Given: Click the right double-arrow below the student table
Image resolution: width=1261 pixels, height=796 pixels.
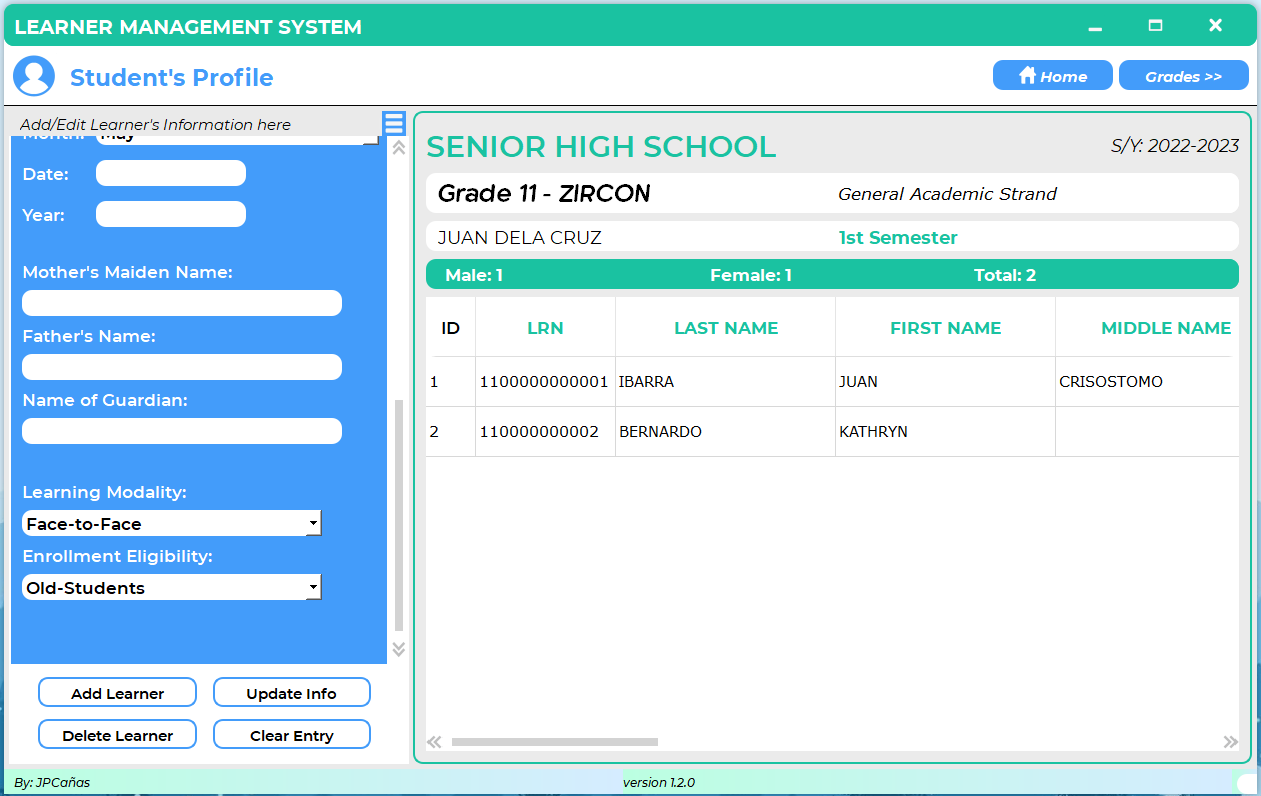Looking at the screenshot, I should coord(1231,741).
